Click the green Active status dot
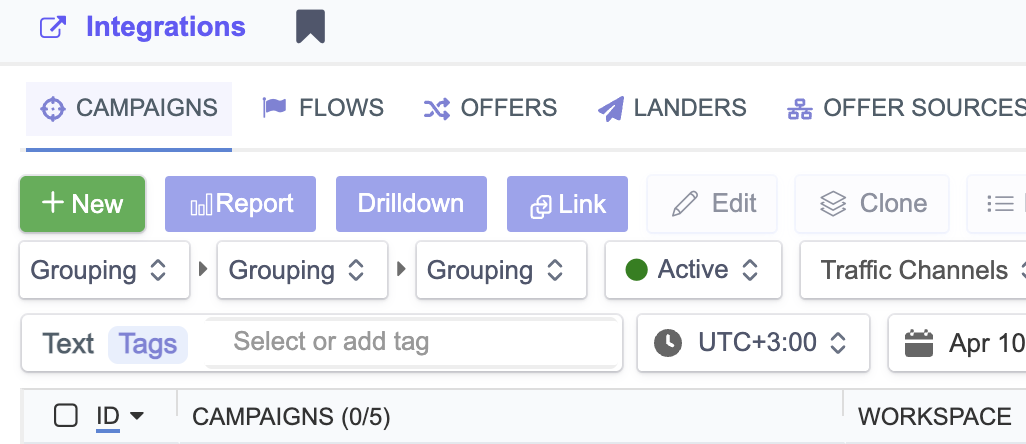Viewport: 1026px width, 444px height. (x=636, y=270)
